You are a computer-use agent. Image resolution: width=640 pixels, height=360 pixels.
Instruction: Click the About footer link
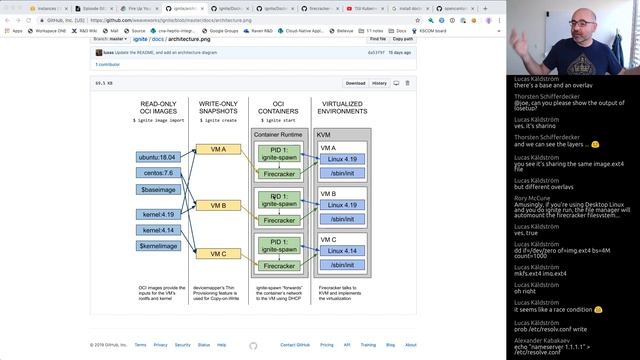click(x=411, y=345)
